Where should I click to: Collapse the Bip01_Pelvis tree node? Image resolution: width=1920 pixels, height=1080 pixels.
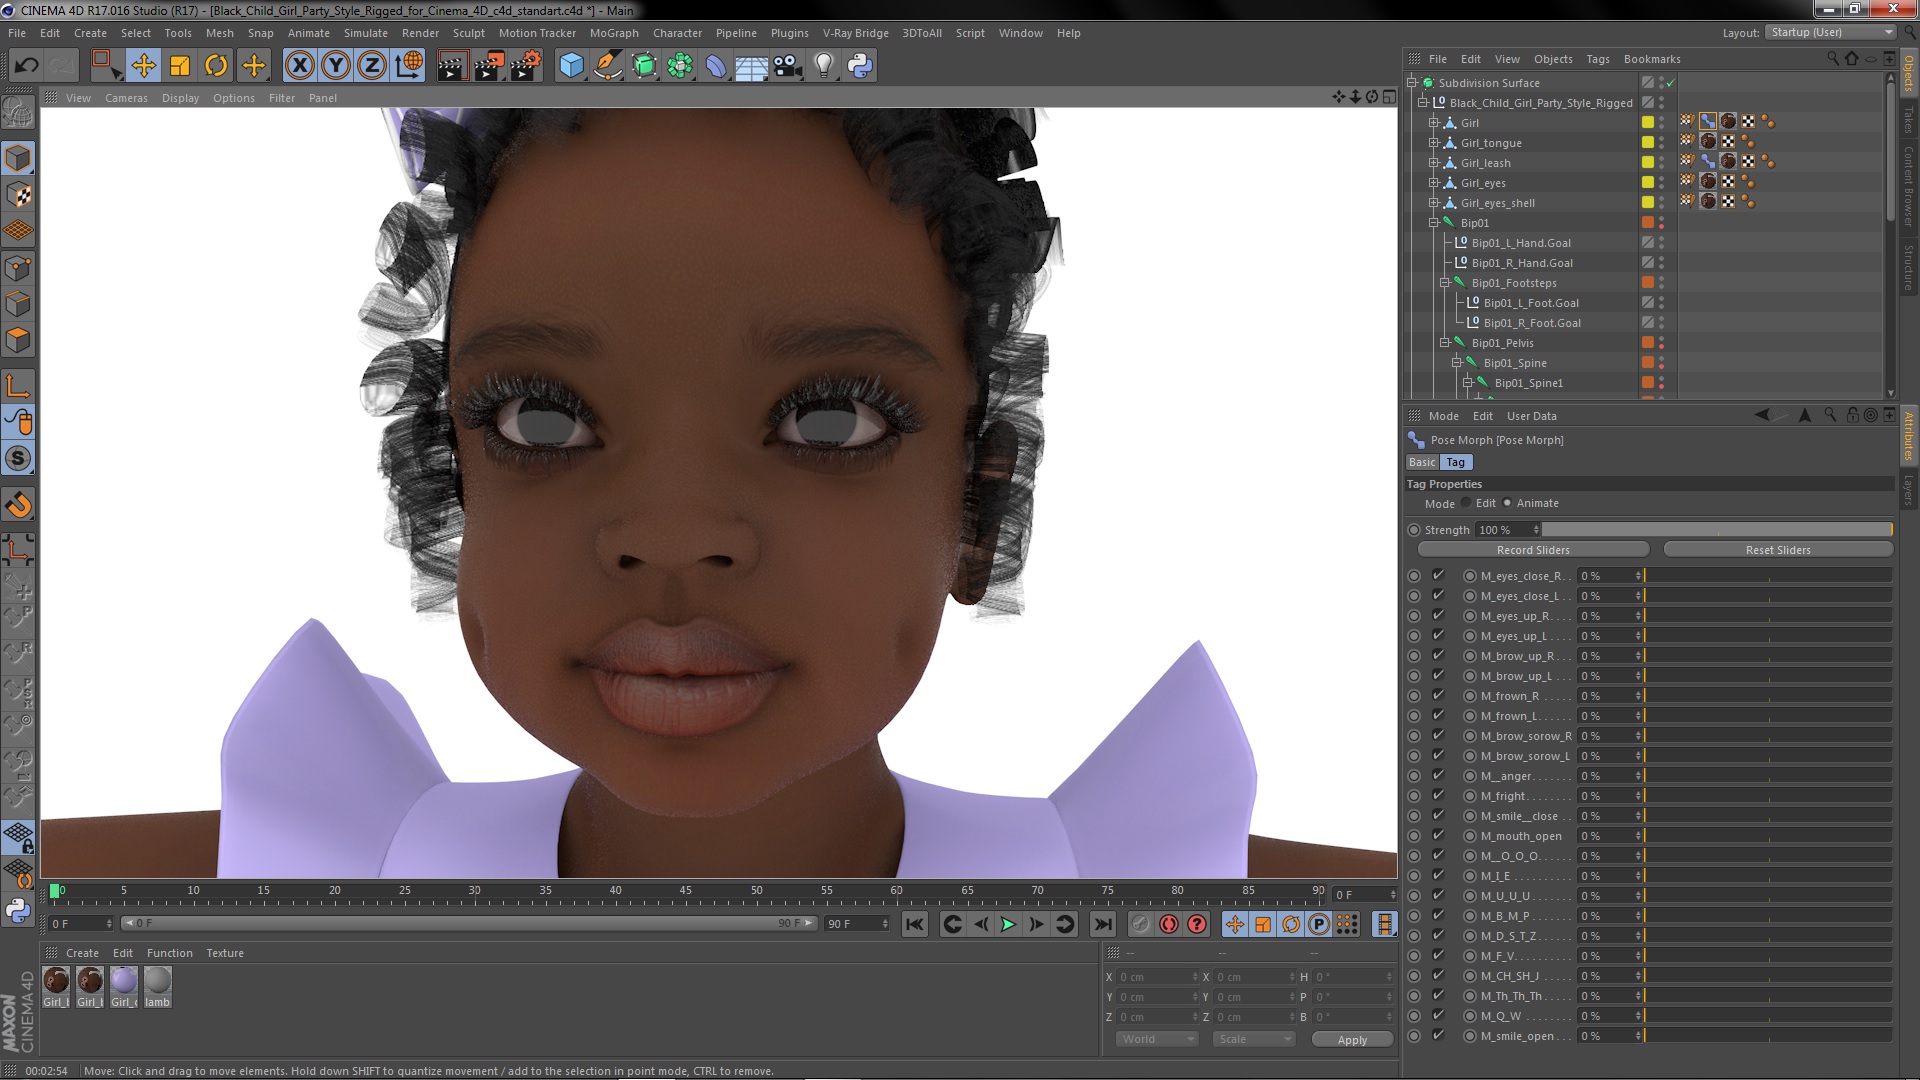[x=1445, y=343]
